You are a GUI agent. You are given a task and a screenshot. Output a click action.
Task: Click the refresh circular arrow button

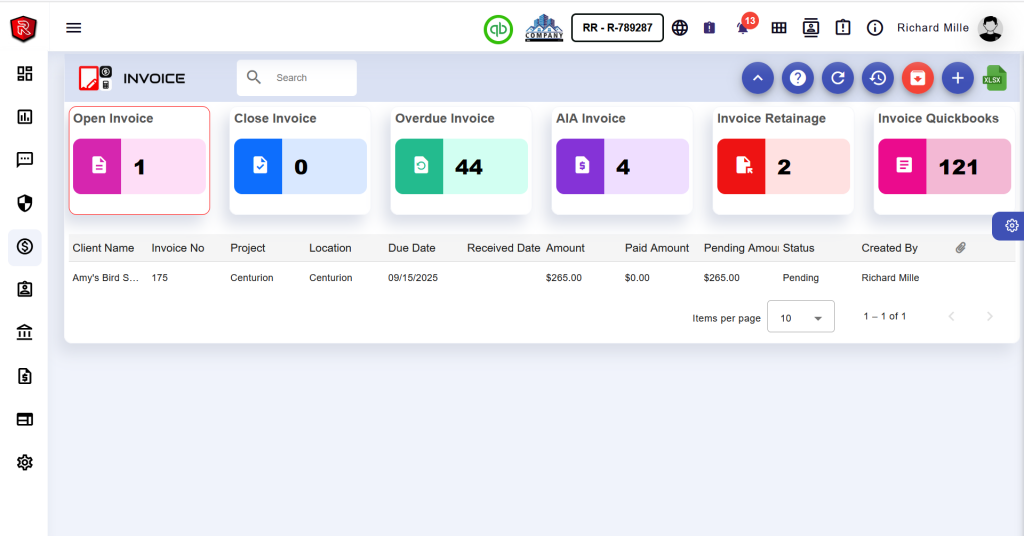pyautogui.click(x=837, y=78)
